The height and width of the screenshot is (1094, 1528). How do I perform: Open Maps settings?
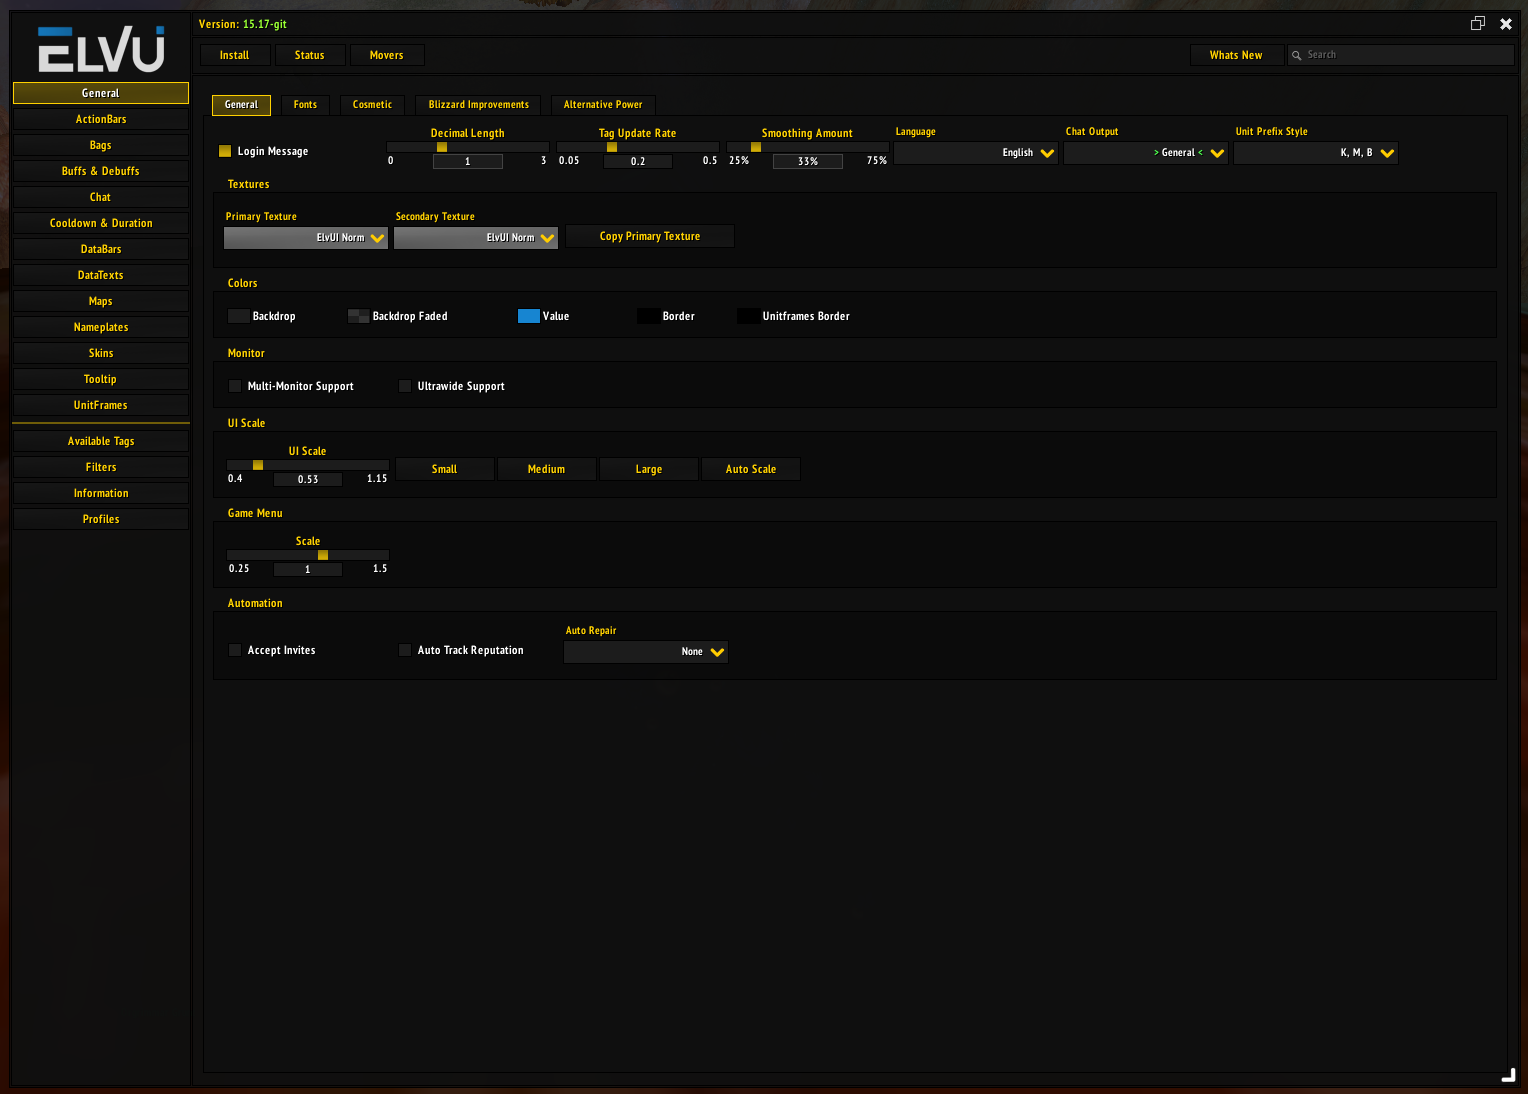pyautogui.click(x=101, y=301)
